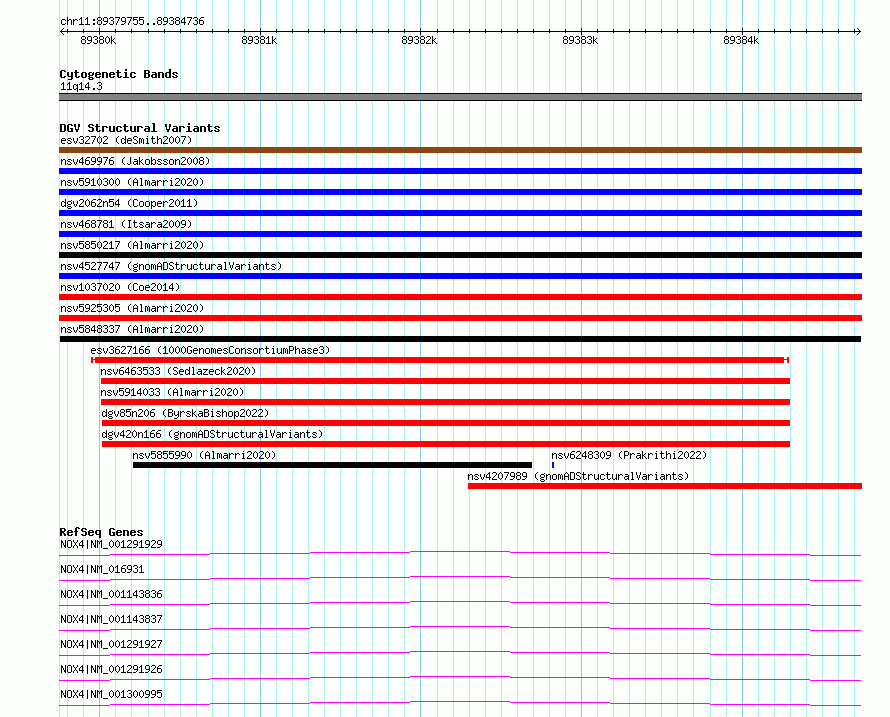This screenshot has width=890, height=717.
Task: Open nsv1037020 (Coe2014) variant label
Action: 120,287
